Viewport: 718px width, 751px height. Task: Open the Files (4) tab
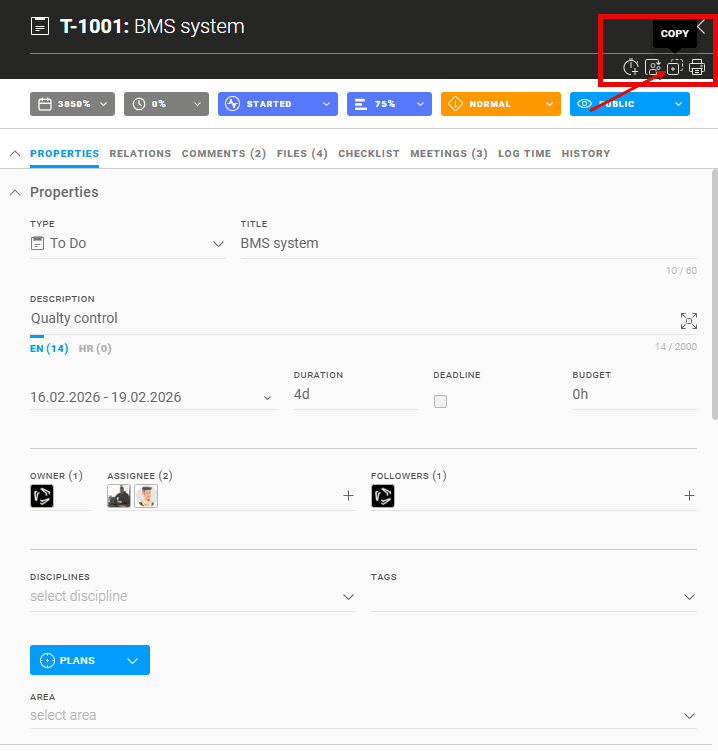pos(302,154)
